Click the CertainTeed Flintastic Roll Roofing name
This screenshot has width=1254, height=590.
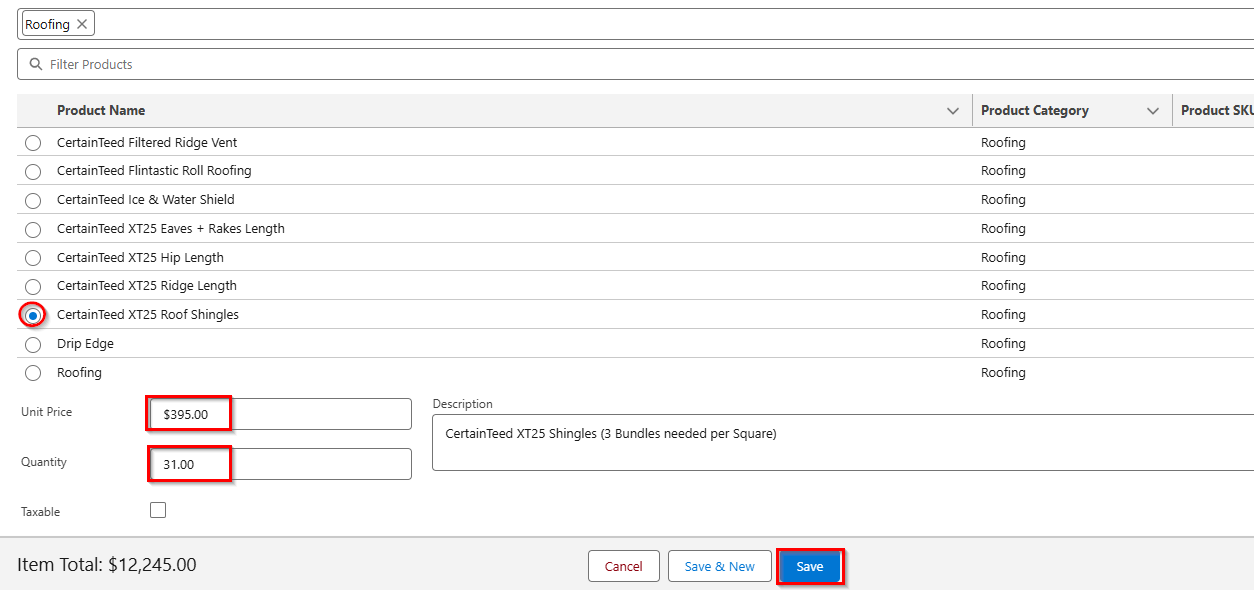[154, 170]
